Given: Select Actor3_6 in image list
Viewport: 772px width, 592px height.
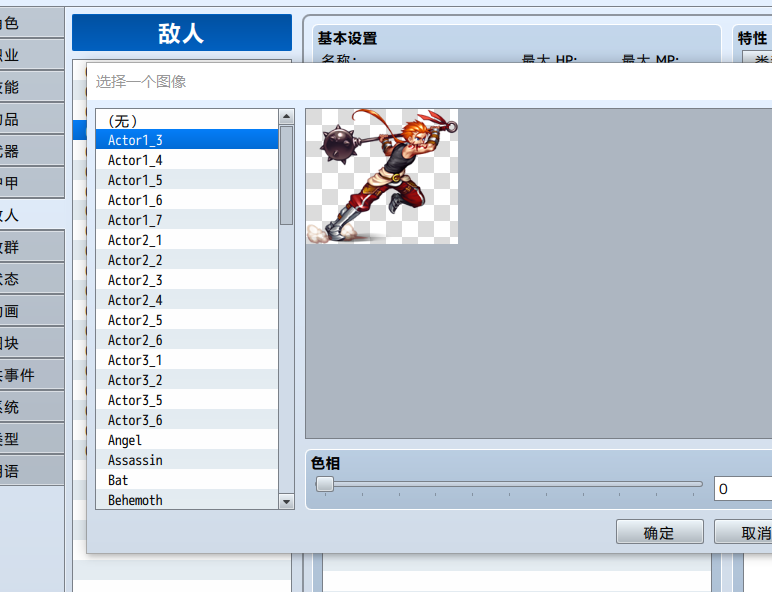Looking at the screenshot, I should [187, 420].
